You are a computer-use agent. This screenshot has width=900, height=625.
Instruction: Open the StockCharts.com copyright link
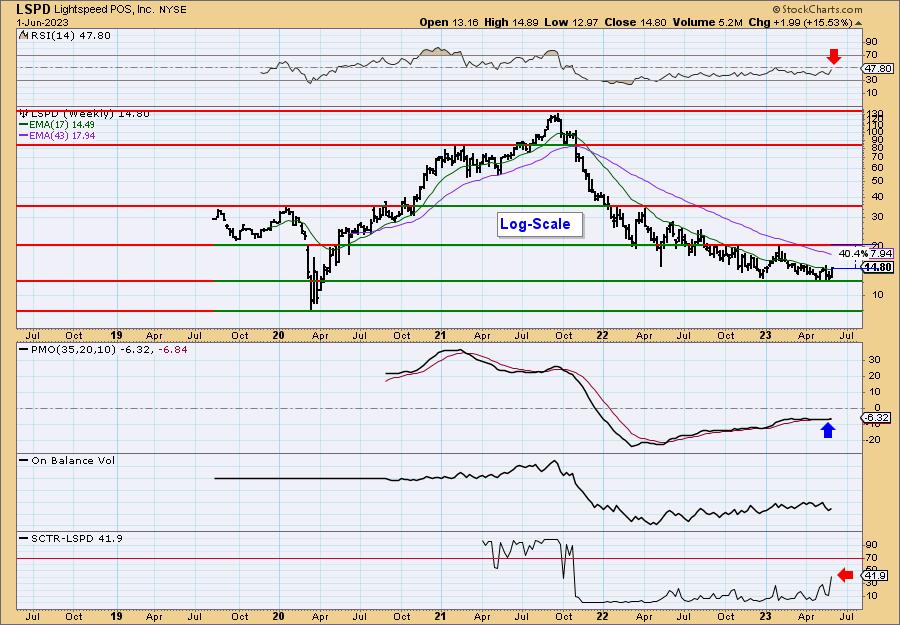(x=817, y=9)
